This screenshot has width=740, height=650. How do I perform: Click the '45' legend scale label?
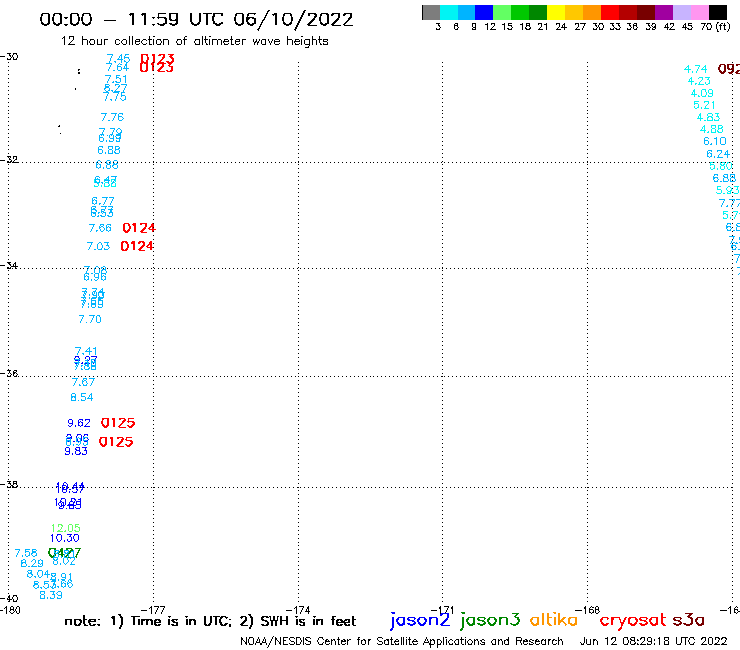tap(687, 26)
